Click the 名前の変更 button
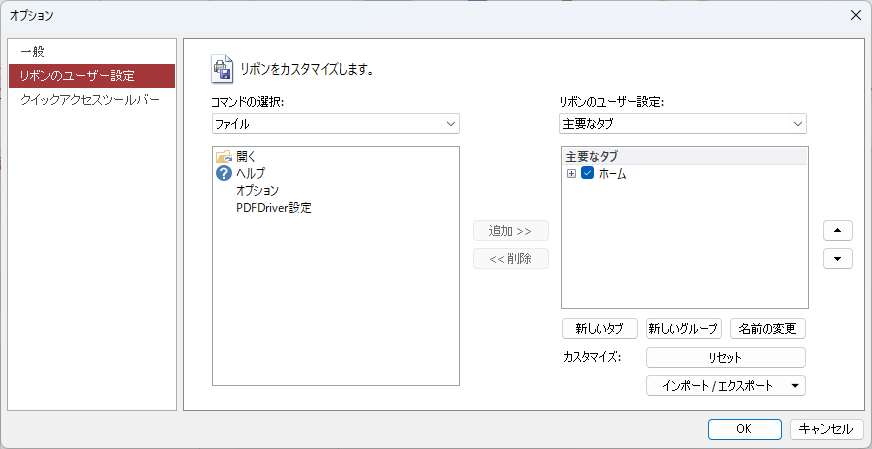Image resolution: width=872 pixels, height=449 pixels. 767,329
